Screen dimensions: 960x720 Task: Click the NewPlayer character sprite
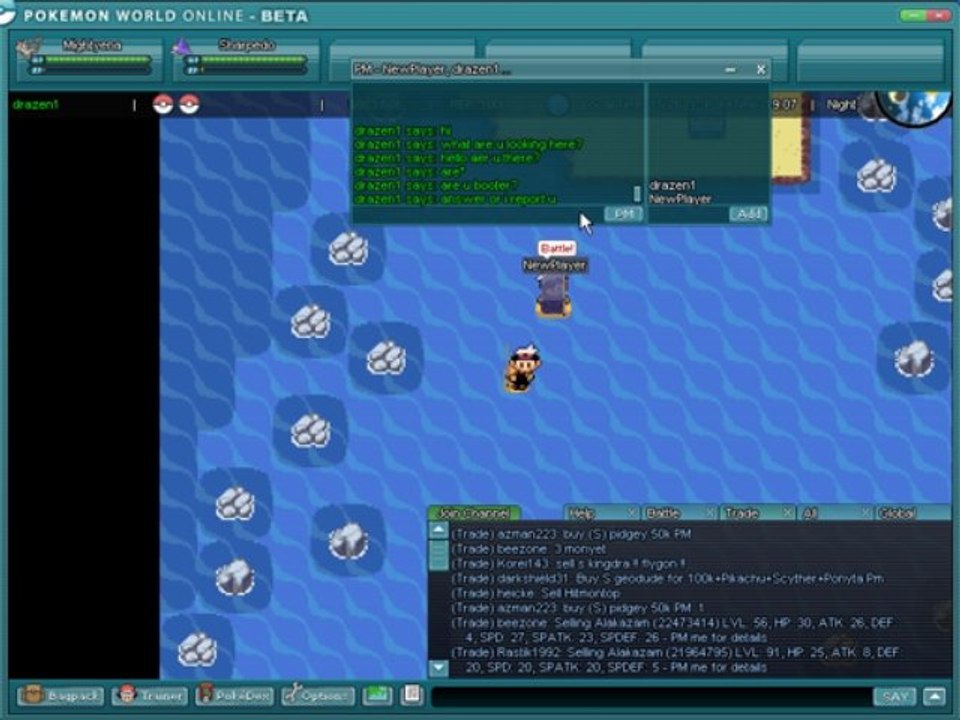click(x=553, y=296)
